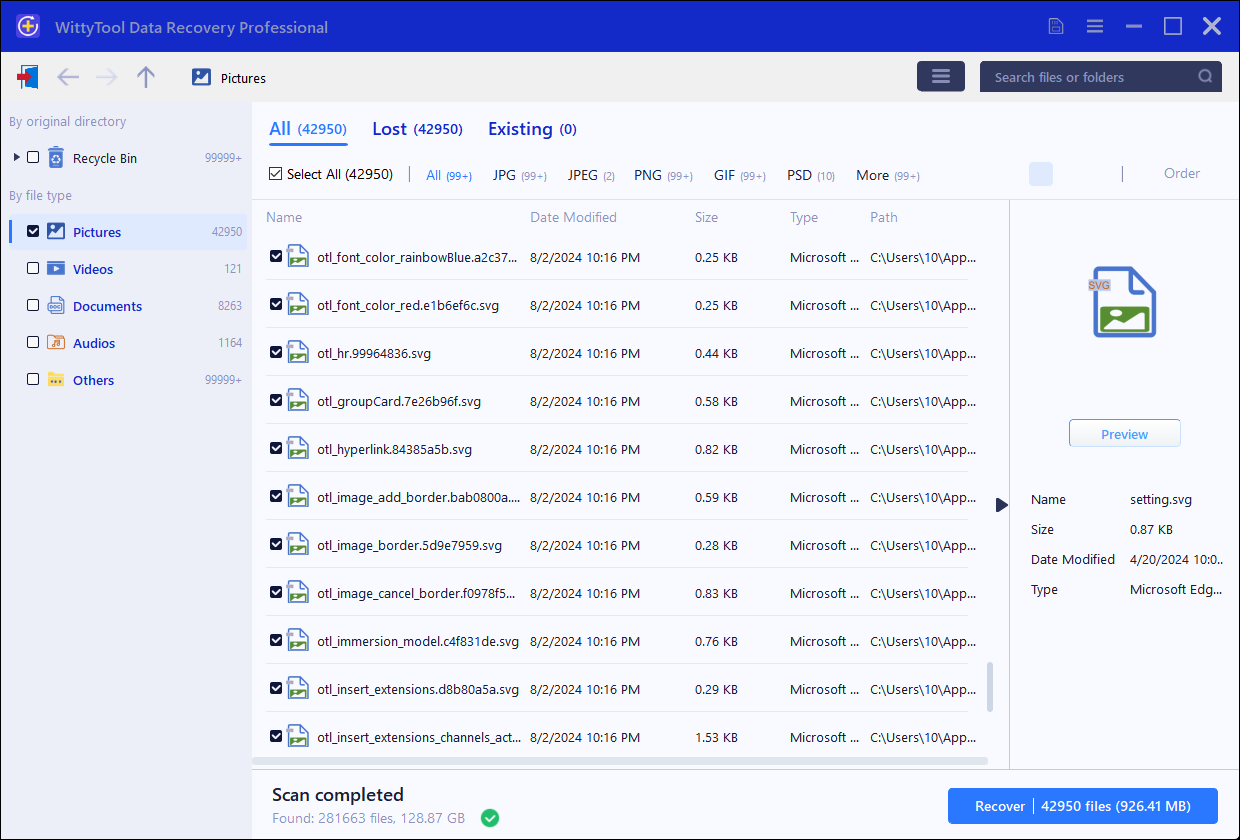The image size is (1240, 840).
Task: Expand the Recycle Bin tree node
Action: pos(16,158)
